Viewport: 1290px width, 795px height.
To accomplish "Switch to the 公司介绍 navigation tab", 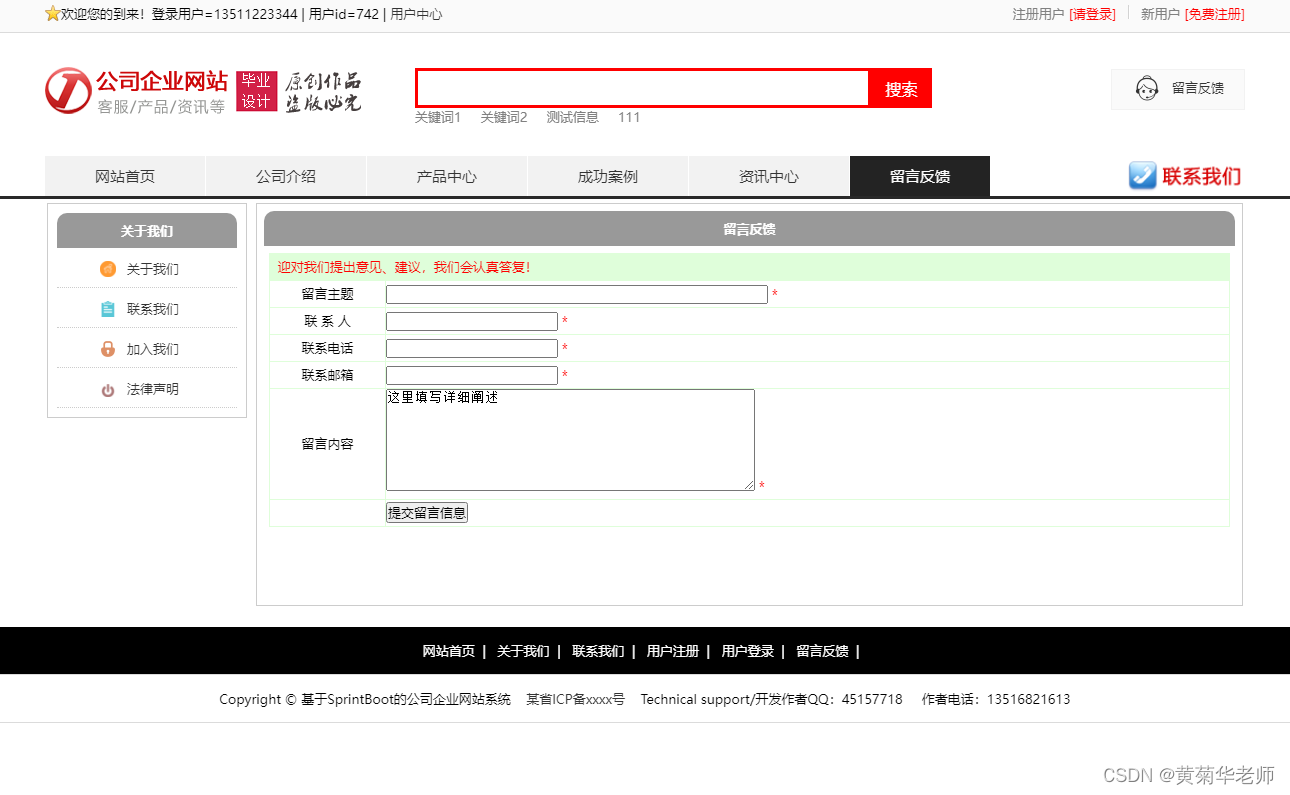I will pyautogui.click(x=285, y=175).
